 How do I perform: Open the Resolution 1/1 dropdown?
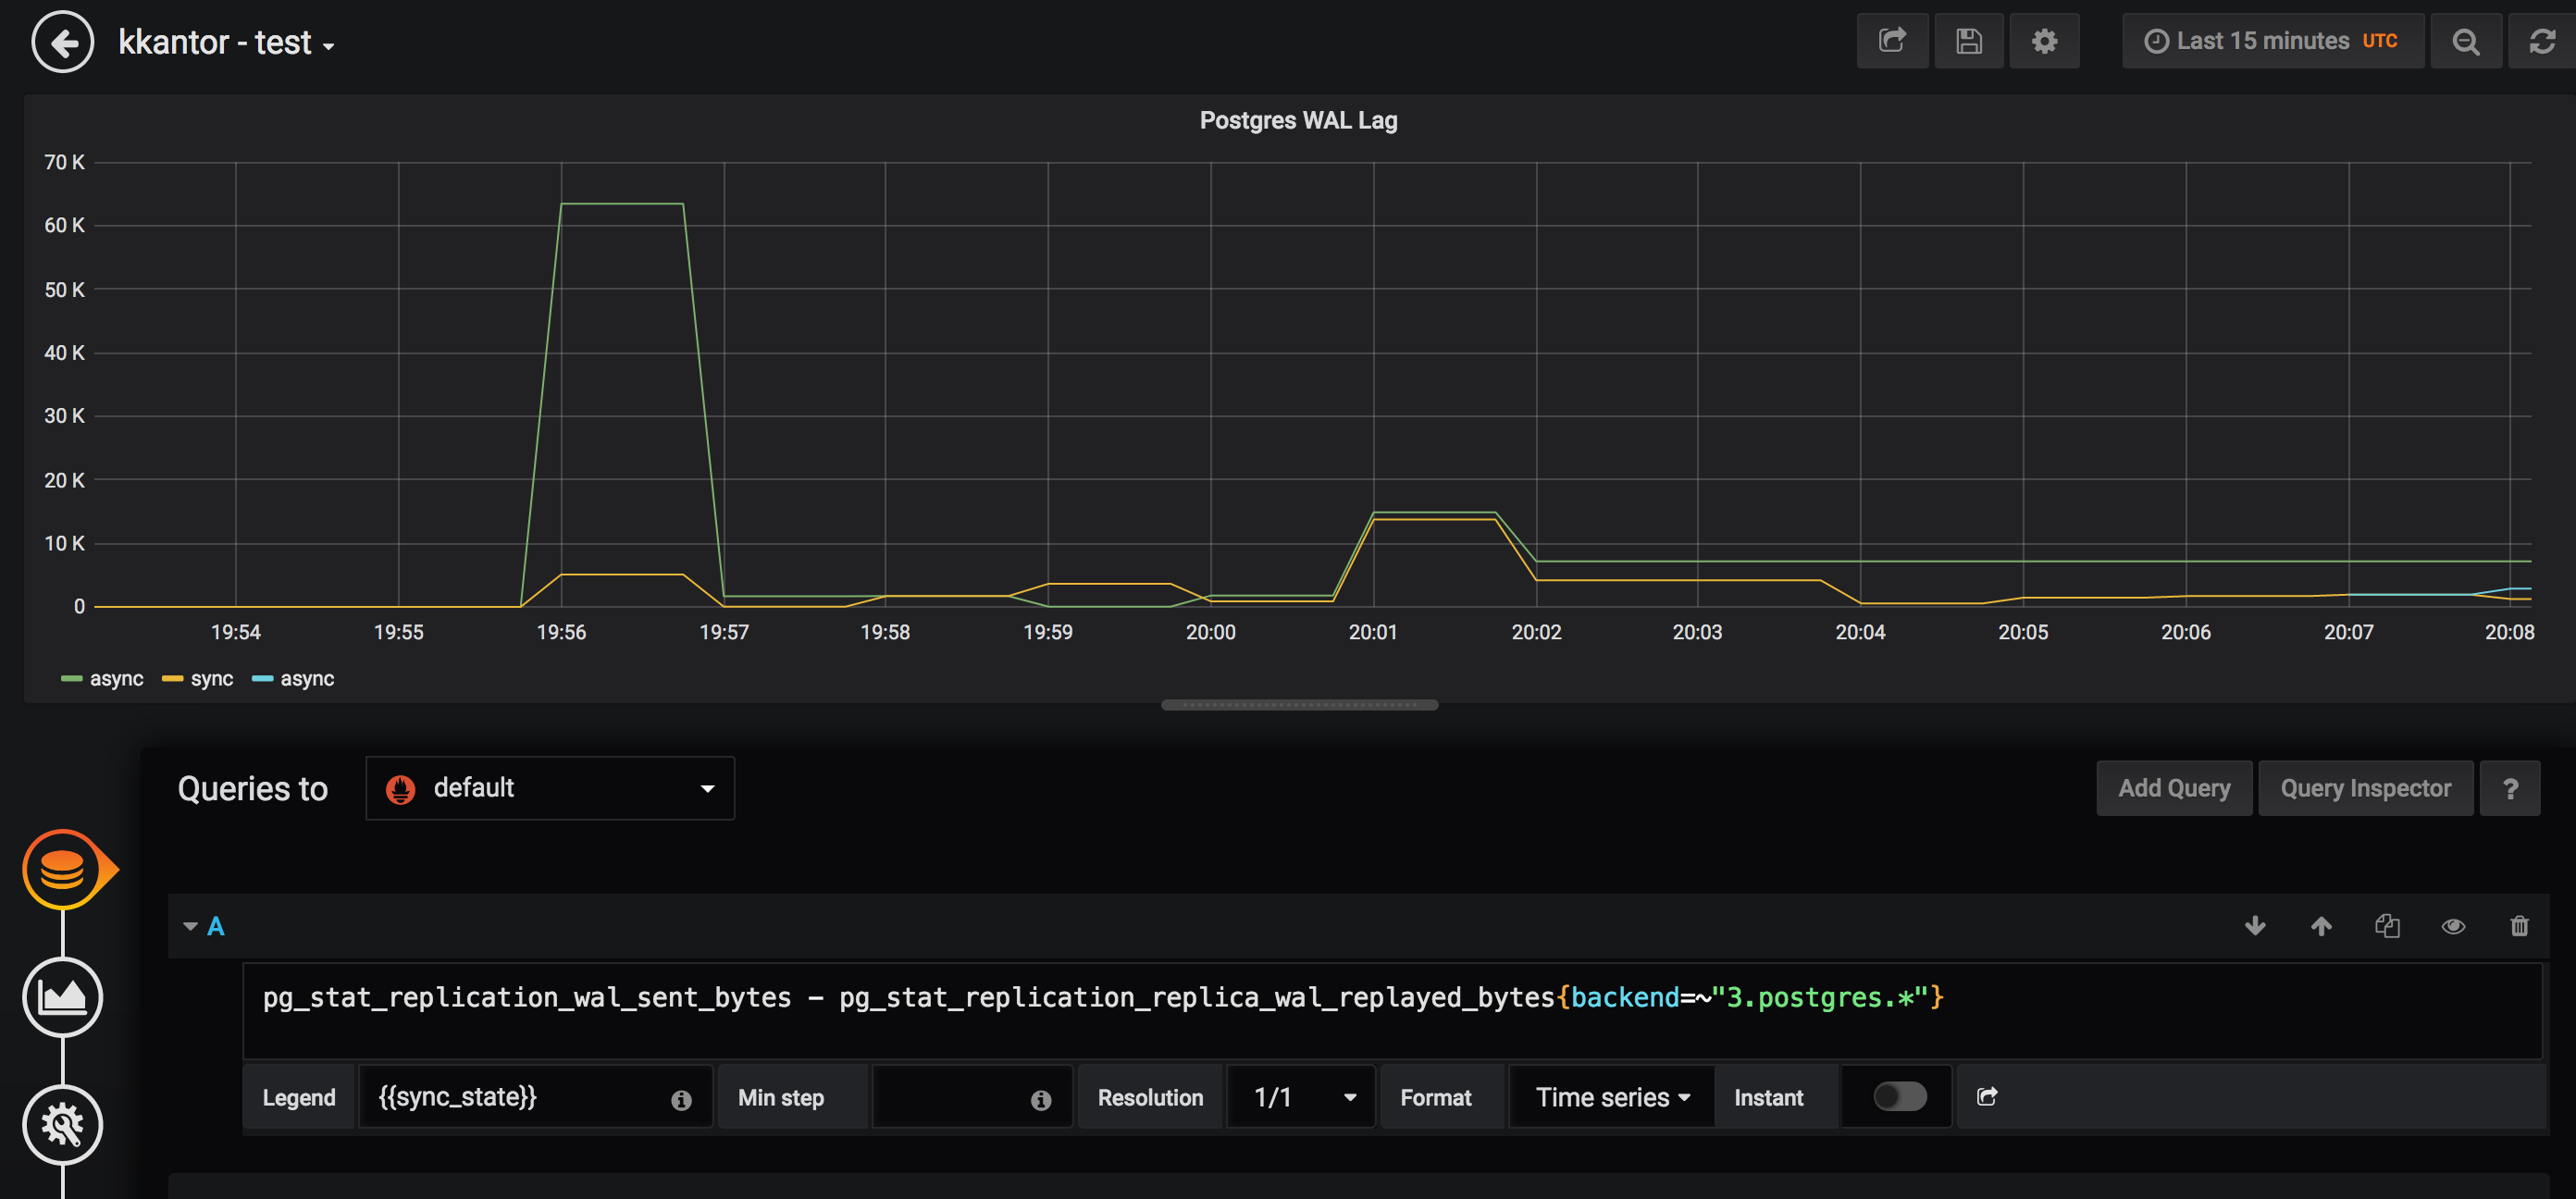1300,1096
